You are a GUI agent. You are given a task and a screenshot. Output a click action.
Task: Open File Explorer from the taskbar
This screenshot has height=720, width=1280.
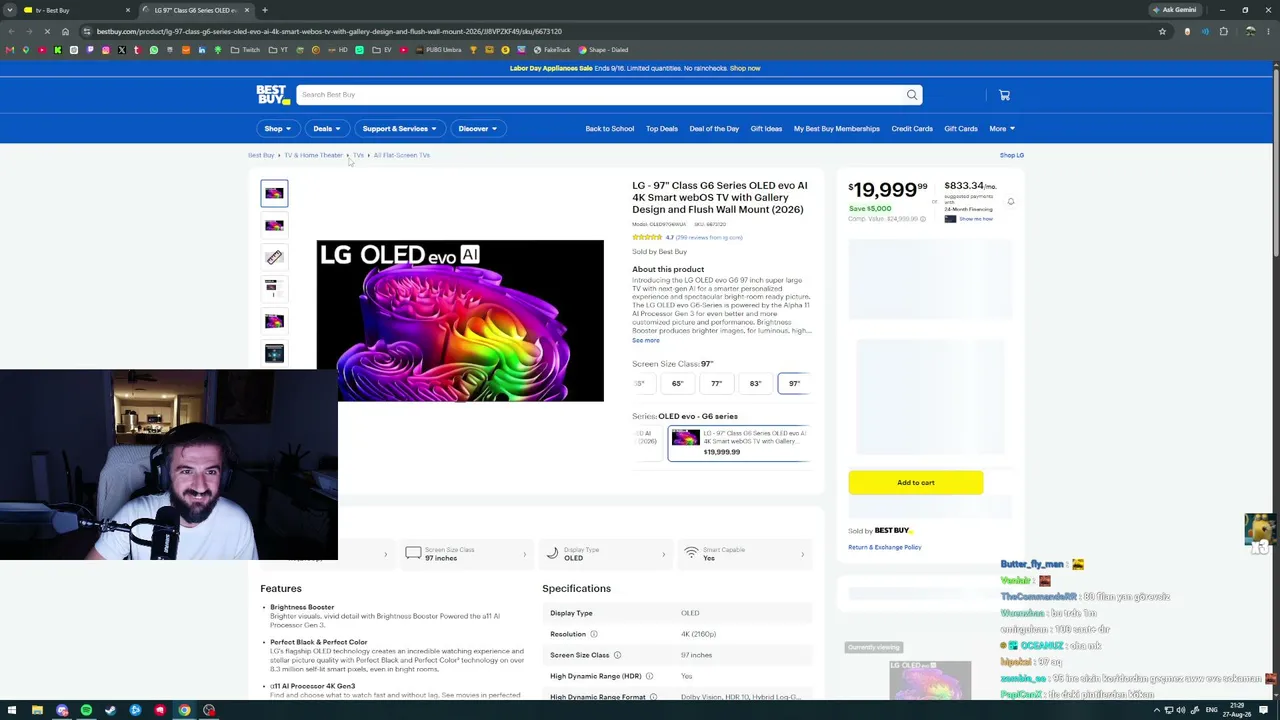pyautogui.click(x=37, y=711)
